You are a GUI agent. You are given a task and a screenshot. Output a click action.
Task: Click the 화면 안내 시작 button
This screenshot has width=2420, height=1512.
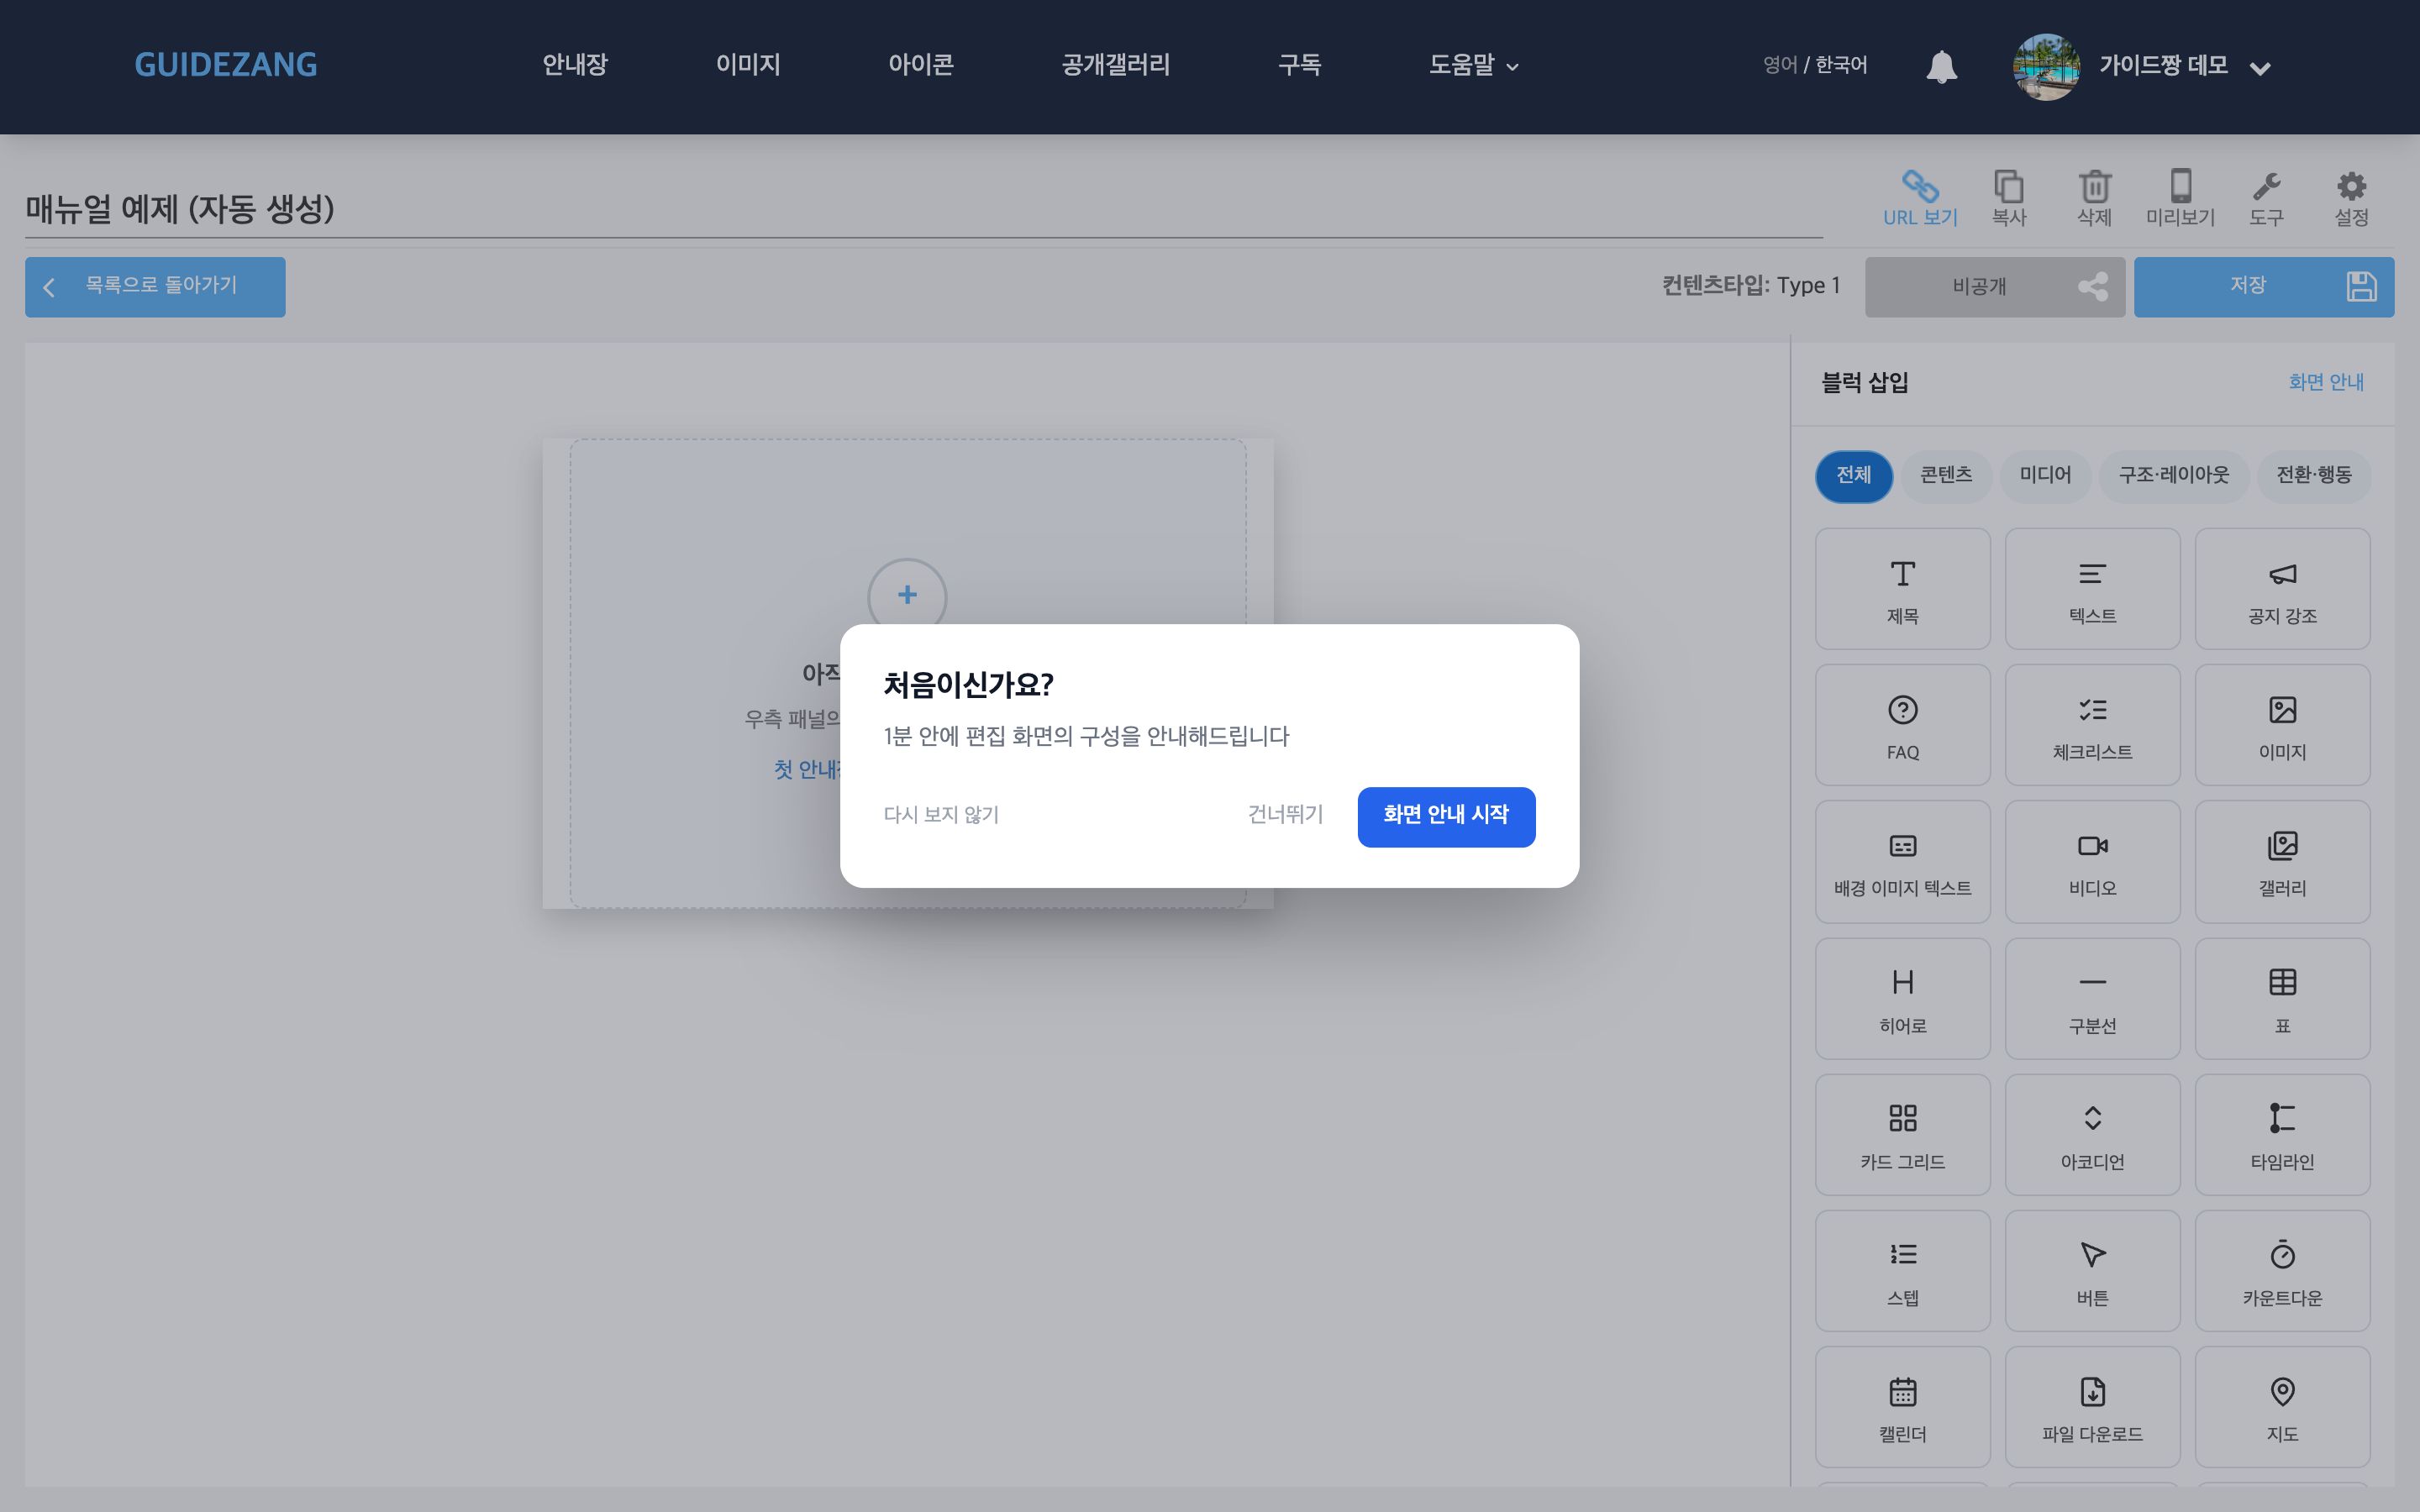(x=1446, y=817)
